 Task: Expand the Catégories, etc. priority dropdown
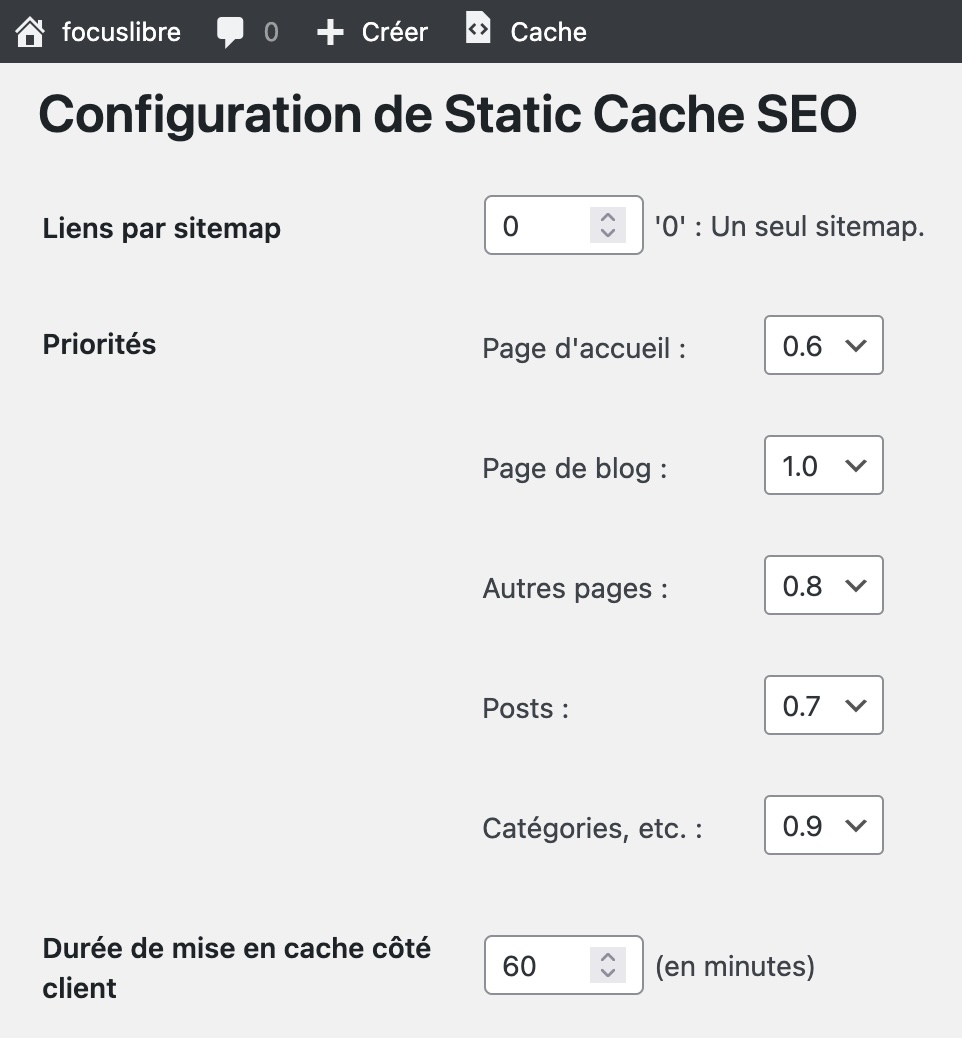(x=824, y=825)
